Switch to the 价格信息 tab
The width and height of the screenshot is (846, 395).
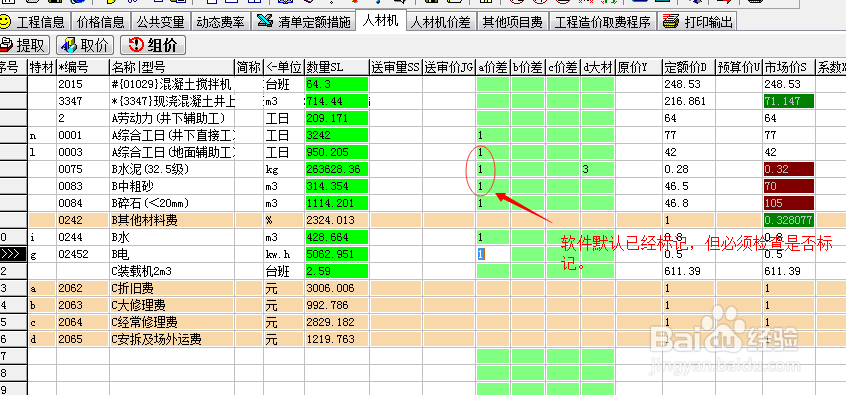point(100,22)
